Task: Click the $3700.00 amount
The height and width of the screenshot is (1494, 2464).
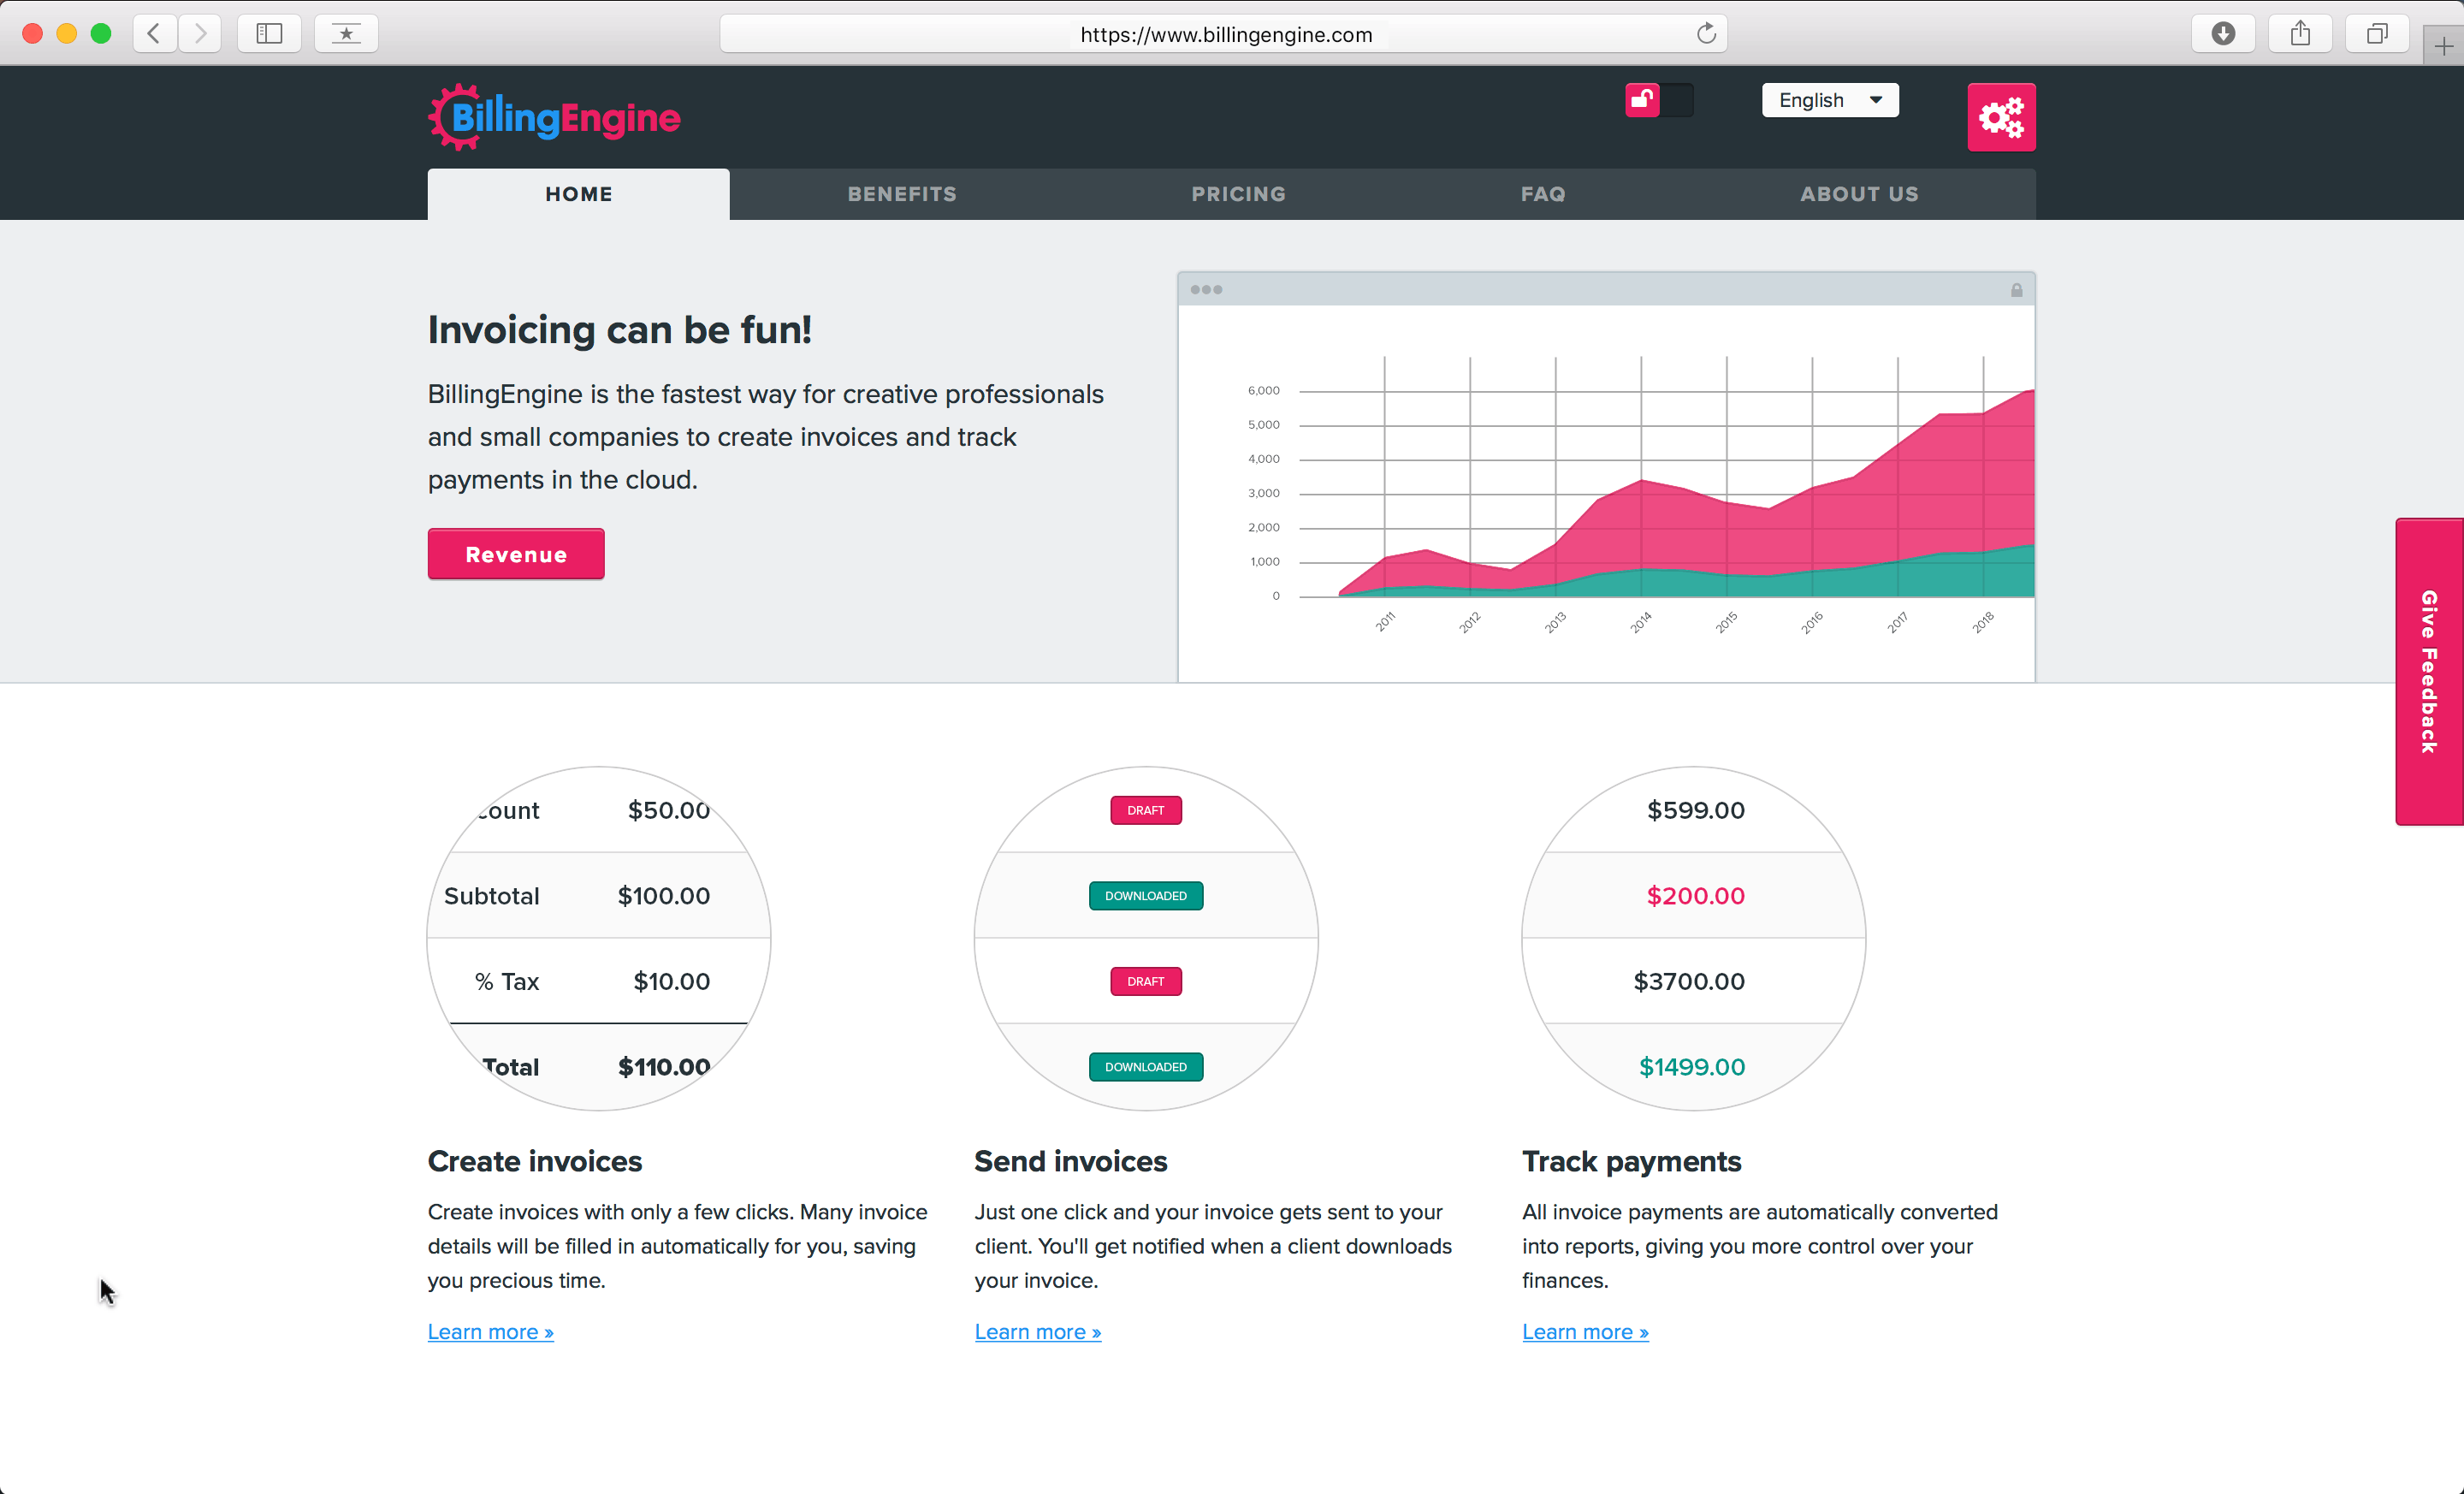Action: pos(1689,981)
